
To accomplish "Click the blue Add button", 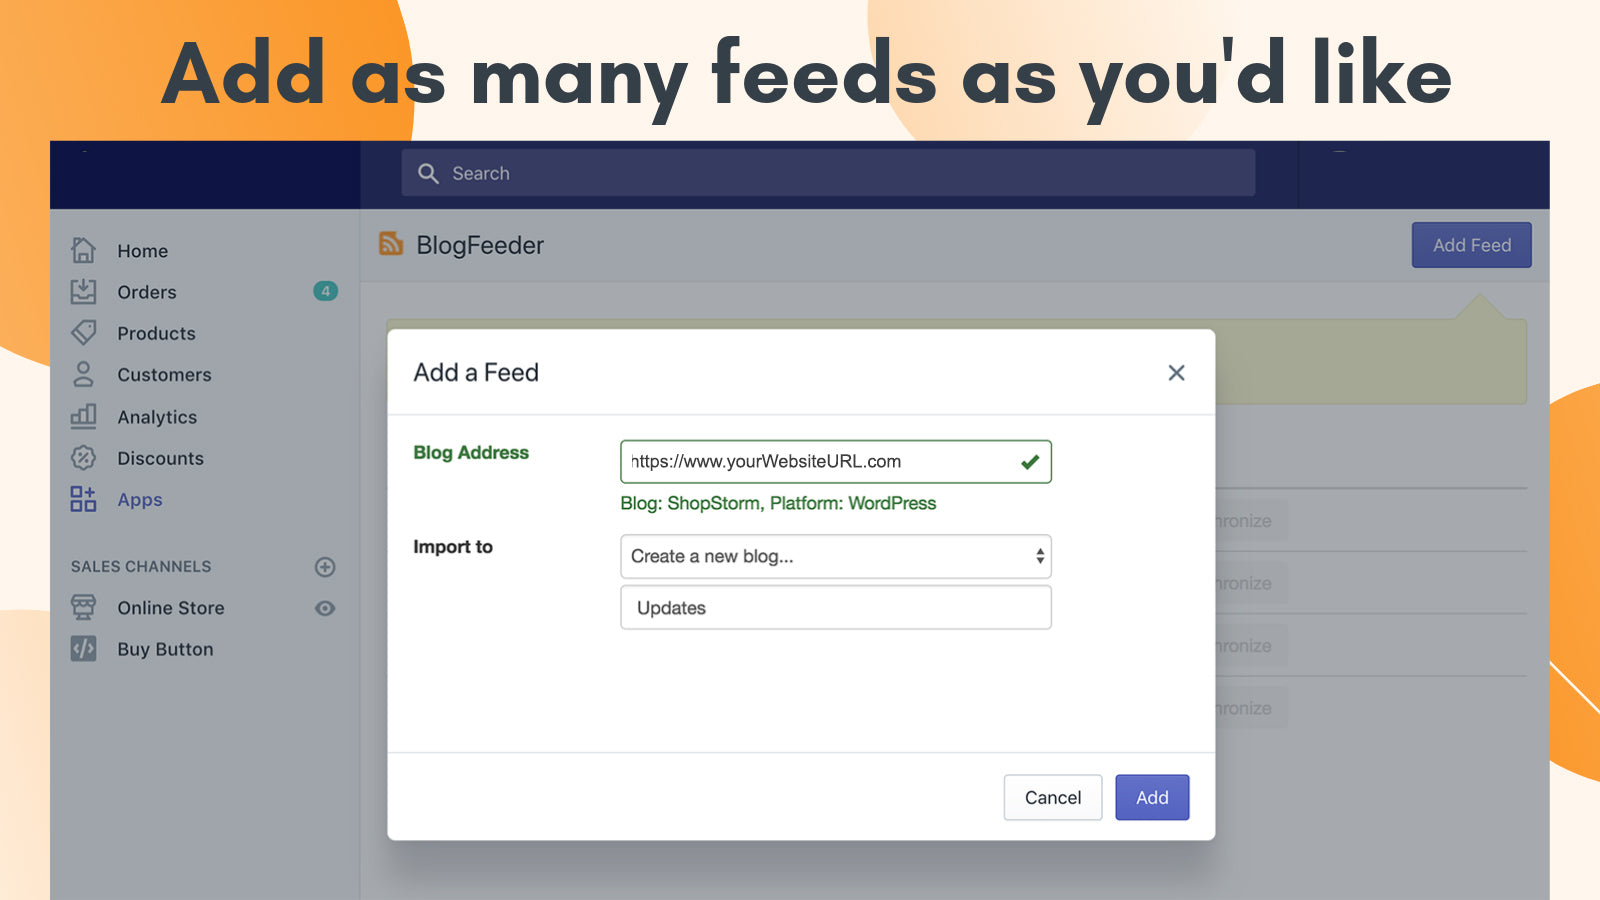I will (x=1152, y=797).
